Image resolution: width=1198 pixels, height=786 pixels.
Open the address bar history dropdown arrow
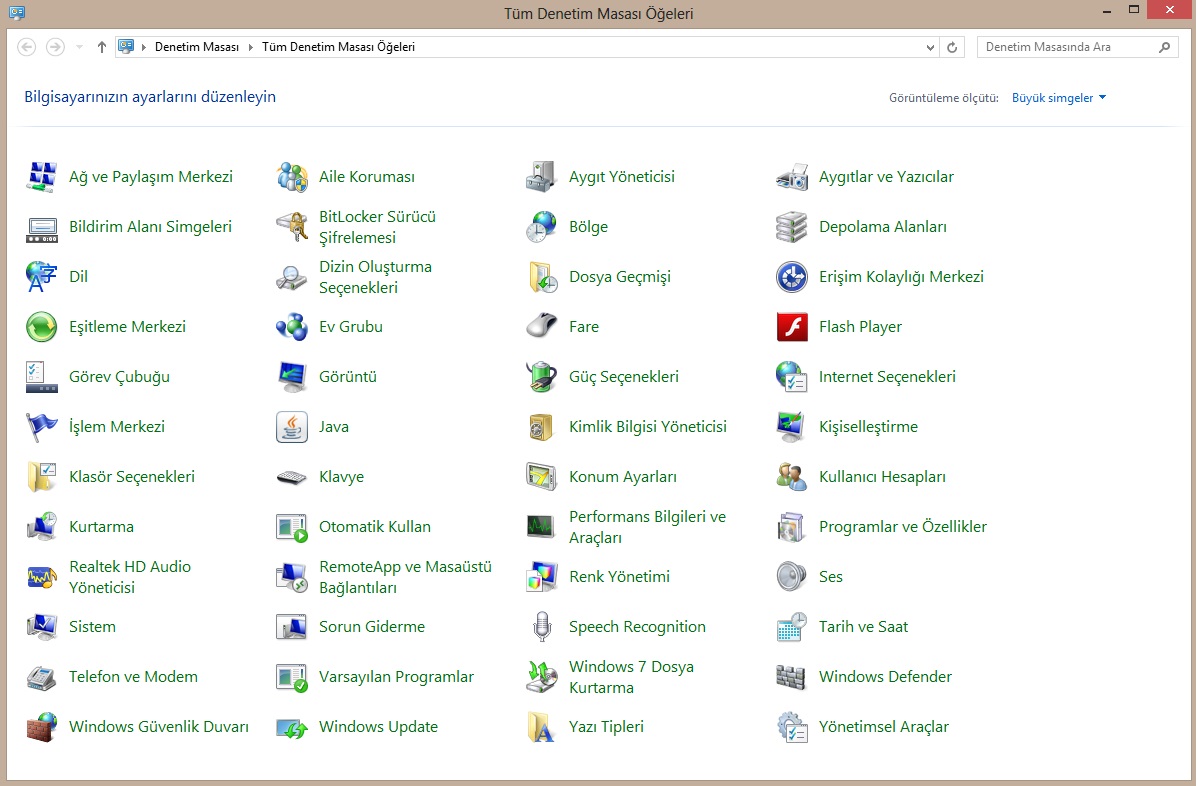(x=929, y=47)
